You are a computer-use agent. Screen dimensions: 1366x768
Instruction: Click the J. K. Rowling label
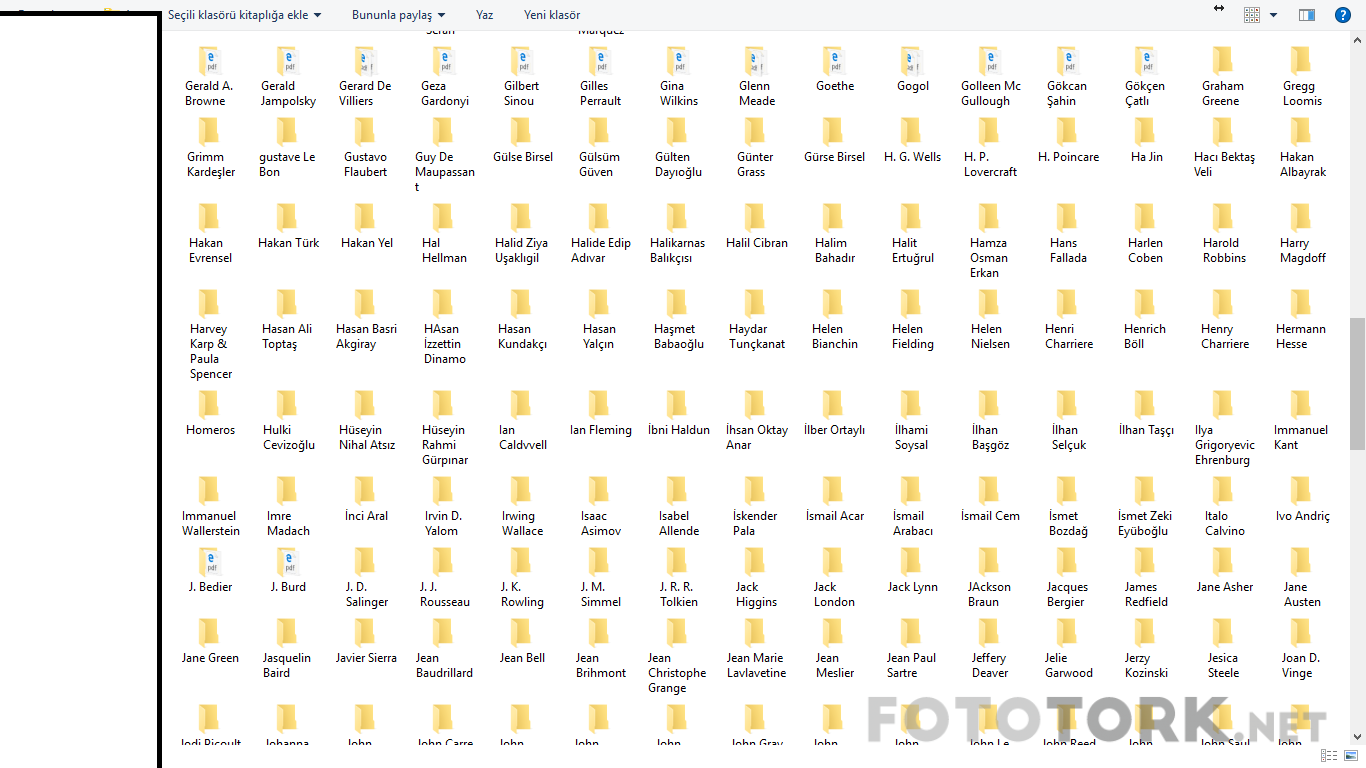[522, 594]
